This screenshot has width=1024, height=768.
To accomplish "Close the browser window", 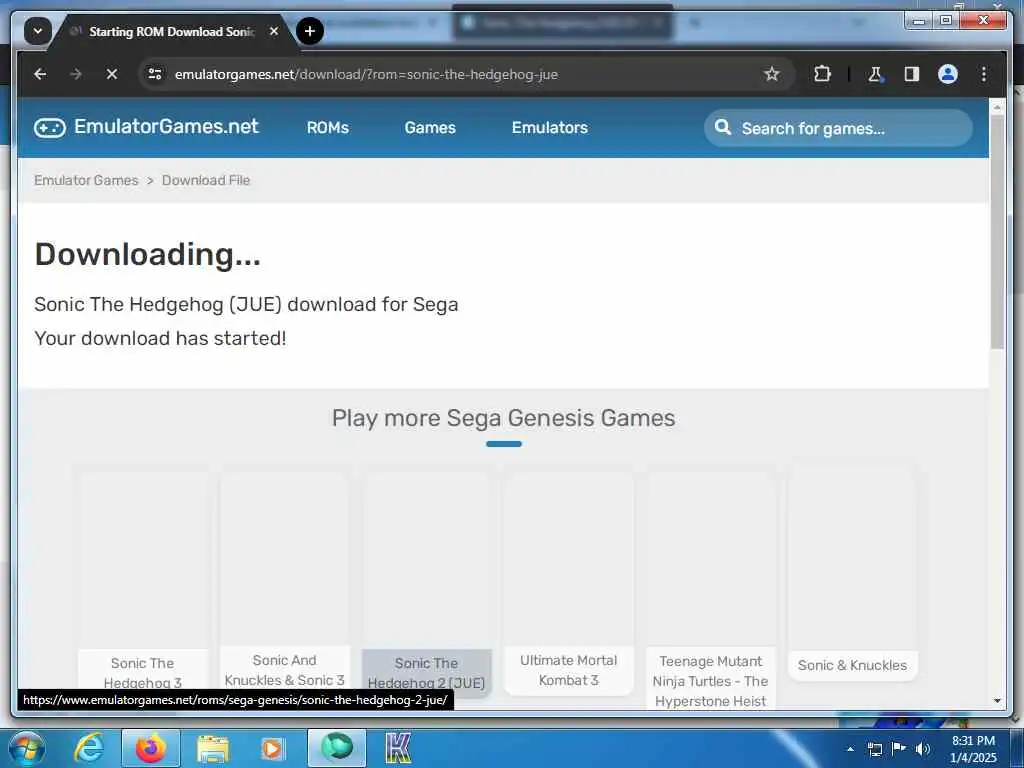I will click(983, 20).
